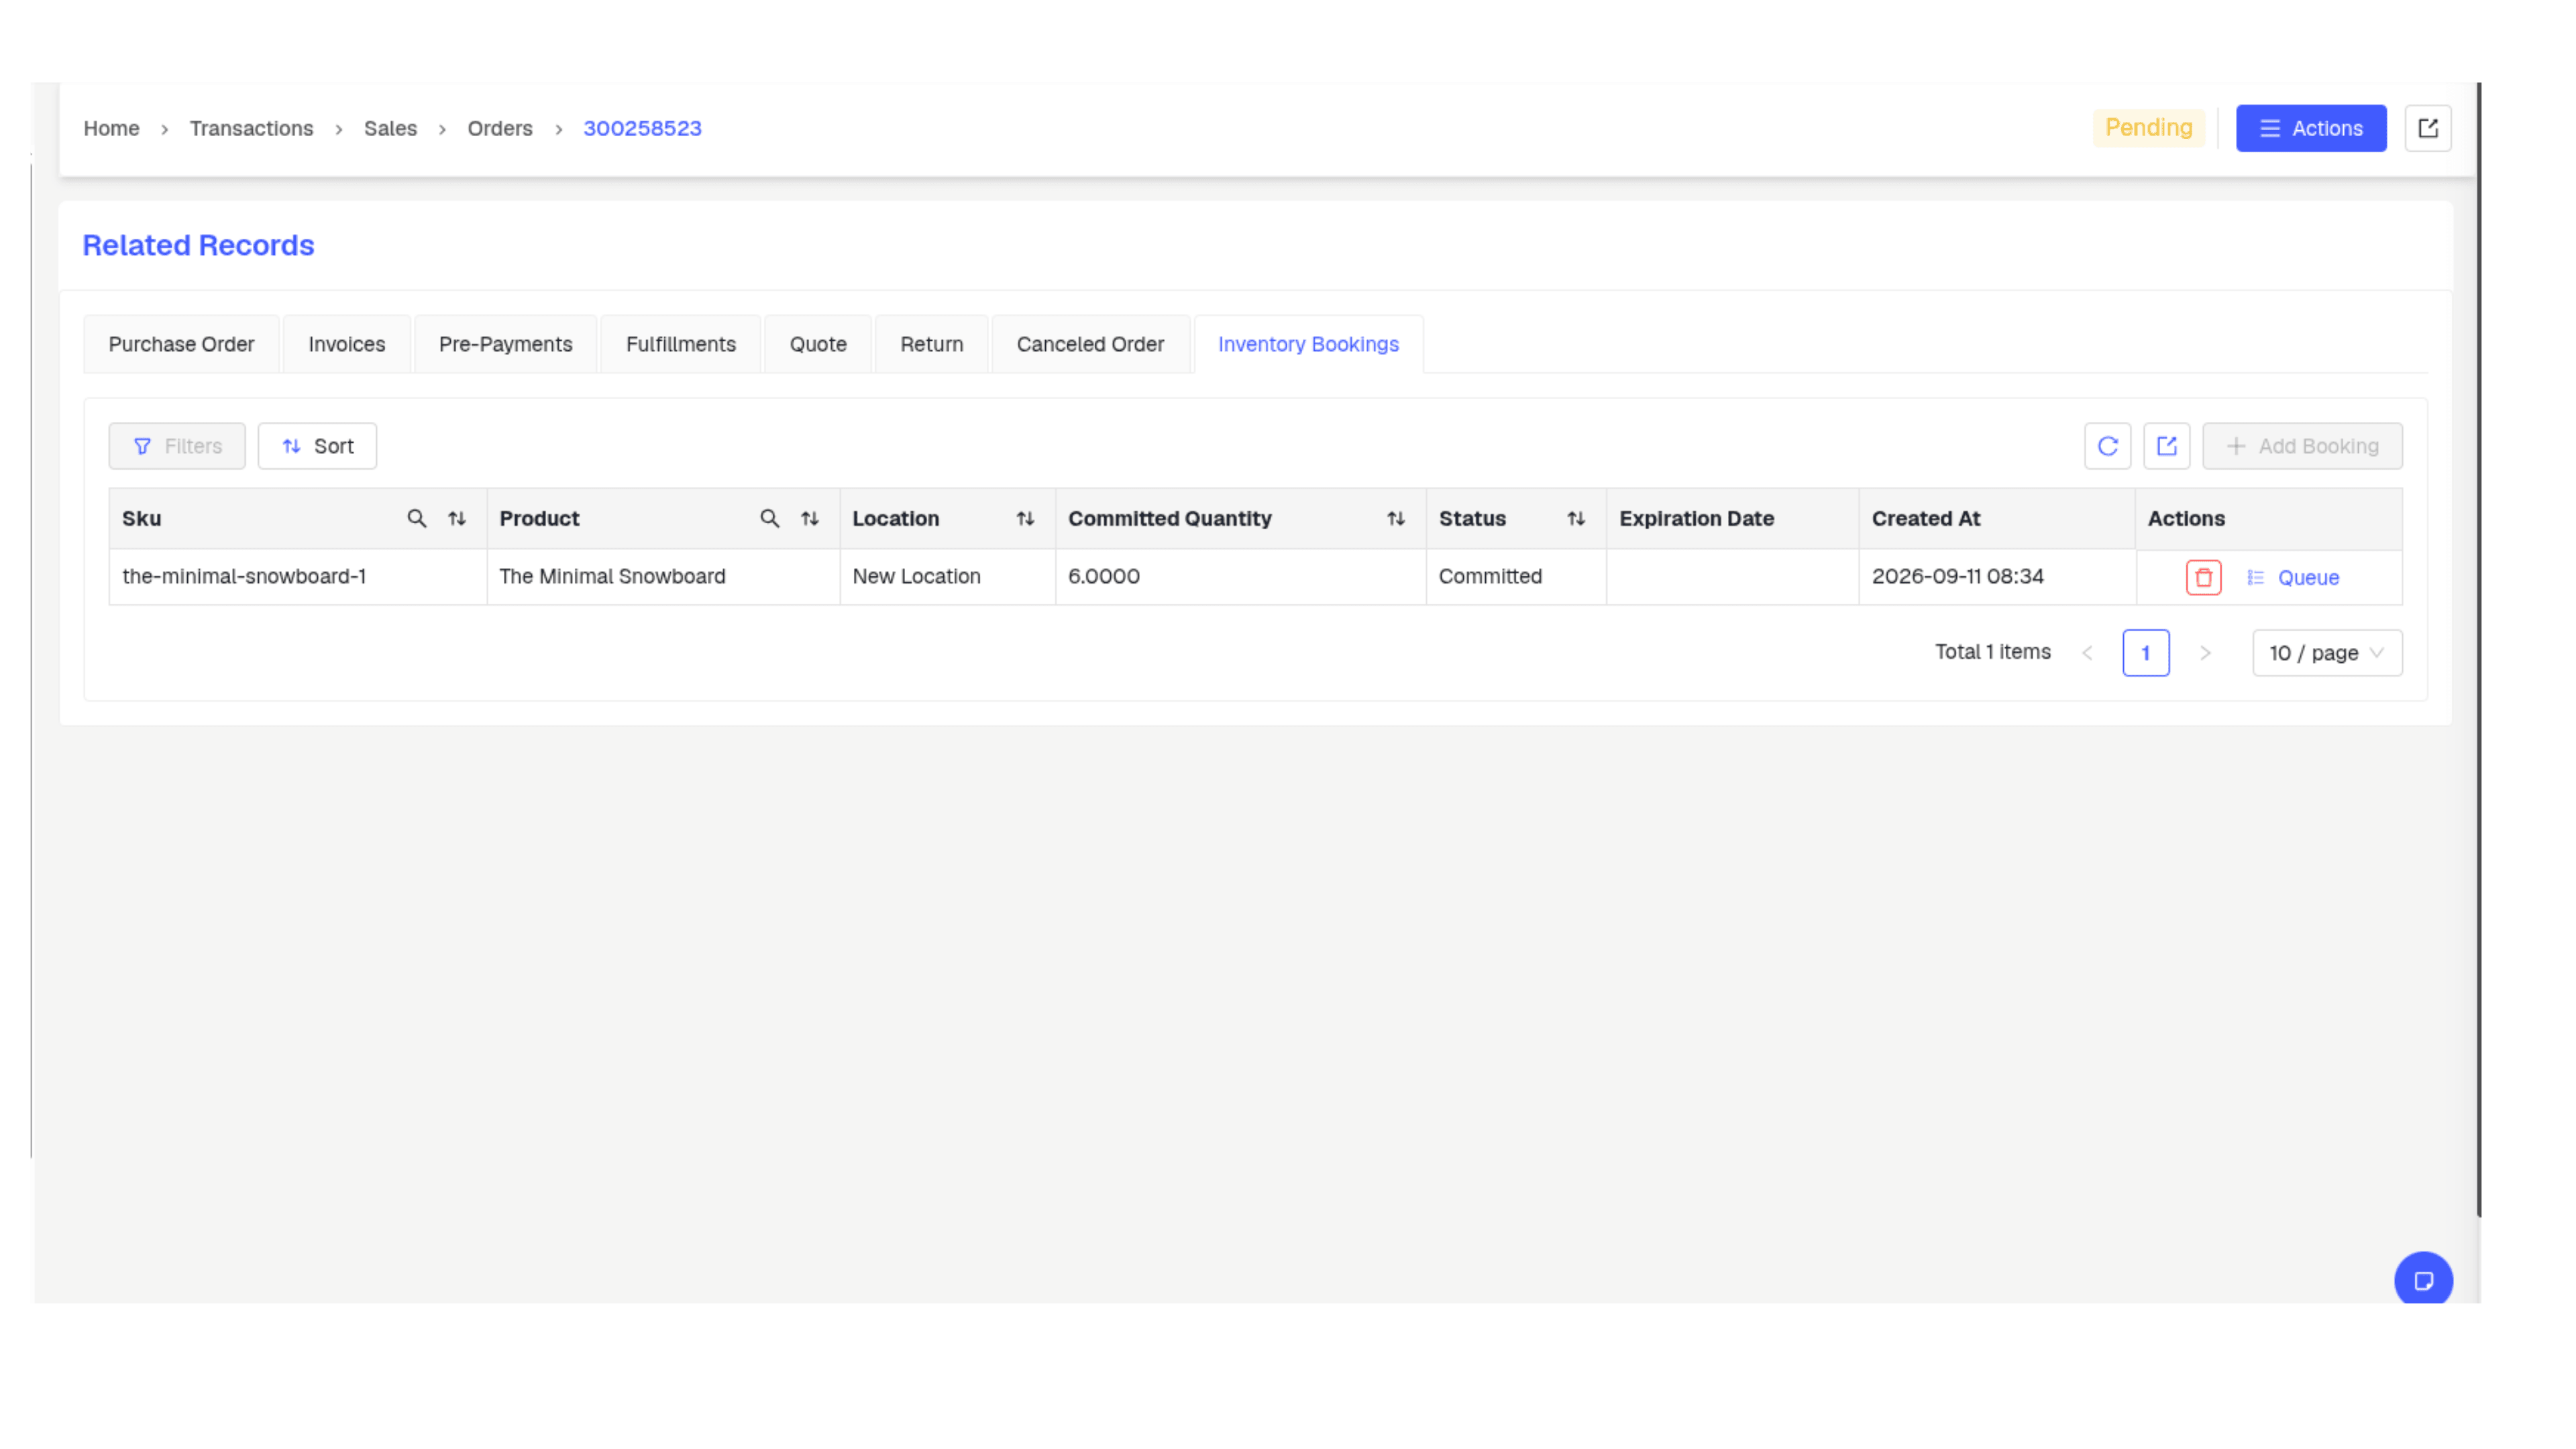Sort the table by the Location column arrows
2576x1449 pixels.
click(1025, 518)
